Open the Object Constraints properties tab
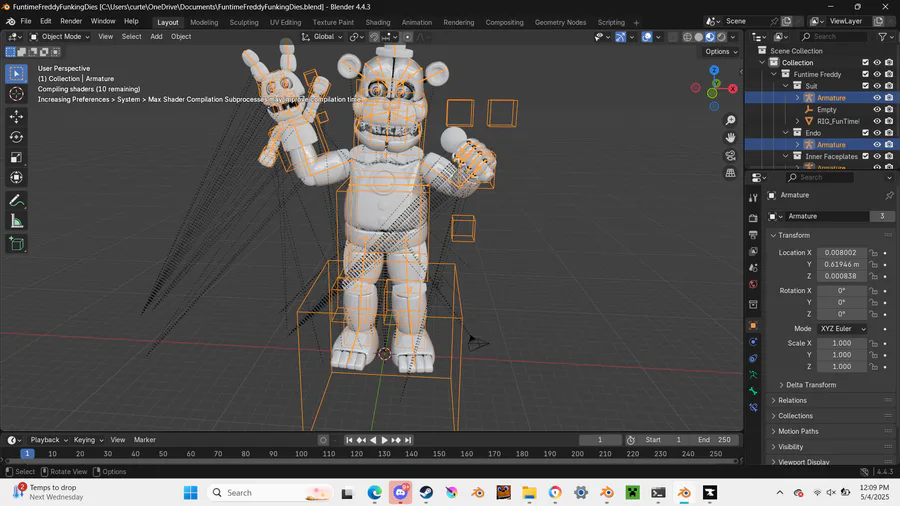 point(753,359)
